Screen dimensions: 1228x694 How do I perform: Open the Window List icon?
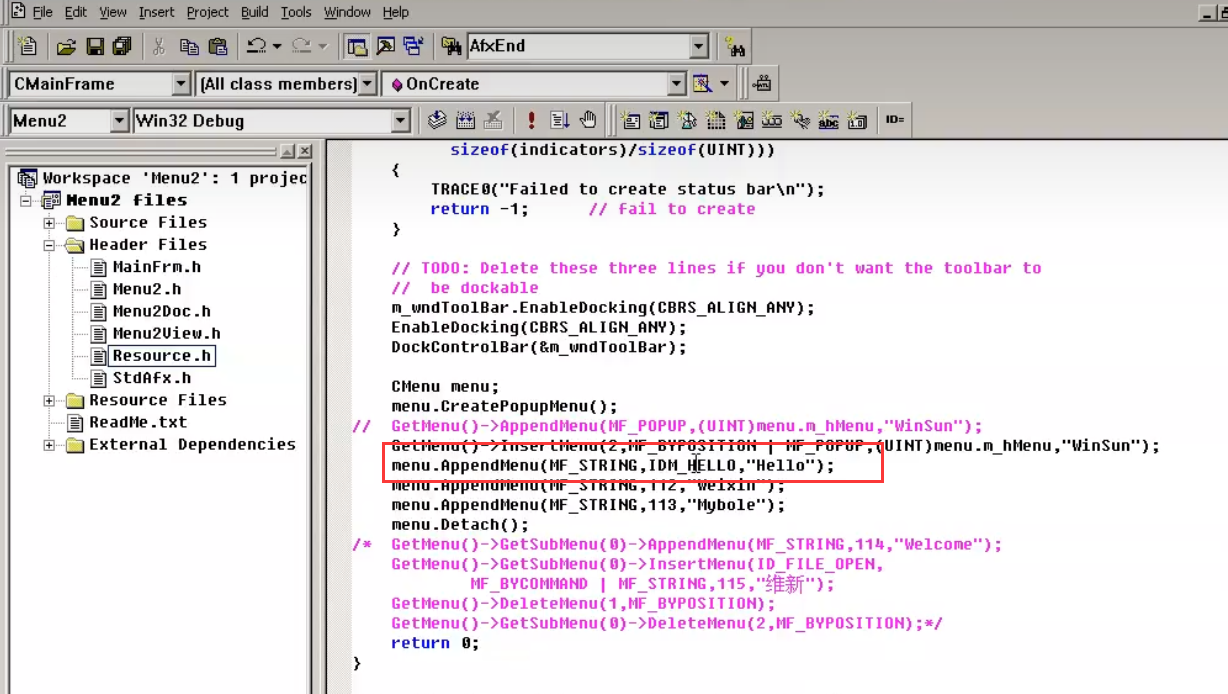click(412, 46)
